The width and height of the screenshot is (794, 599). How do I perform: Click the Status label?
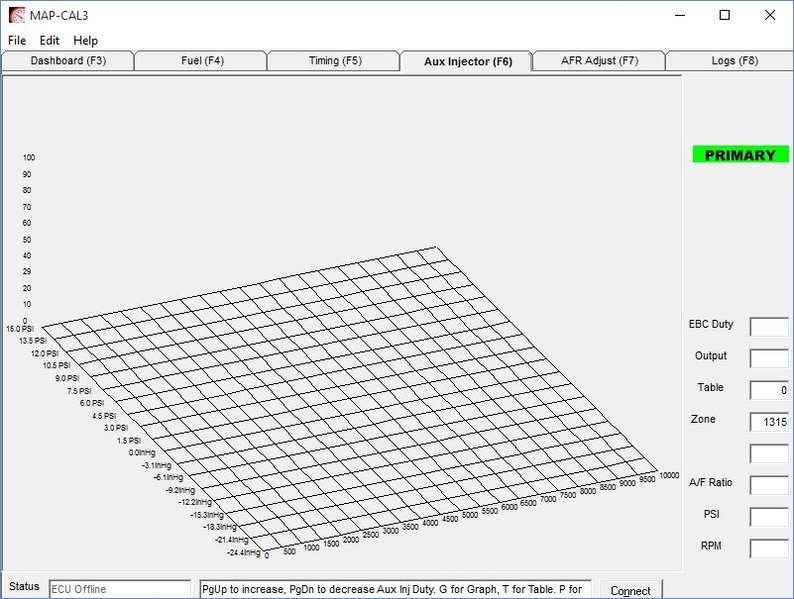pyautogui.click(x=24, y=586)
